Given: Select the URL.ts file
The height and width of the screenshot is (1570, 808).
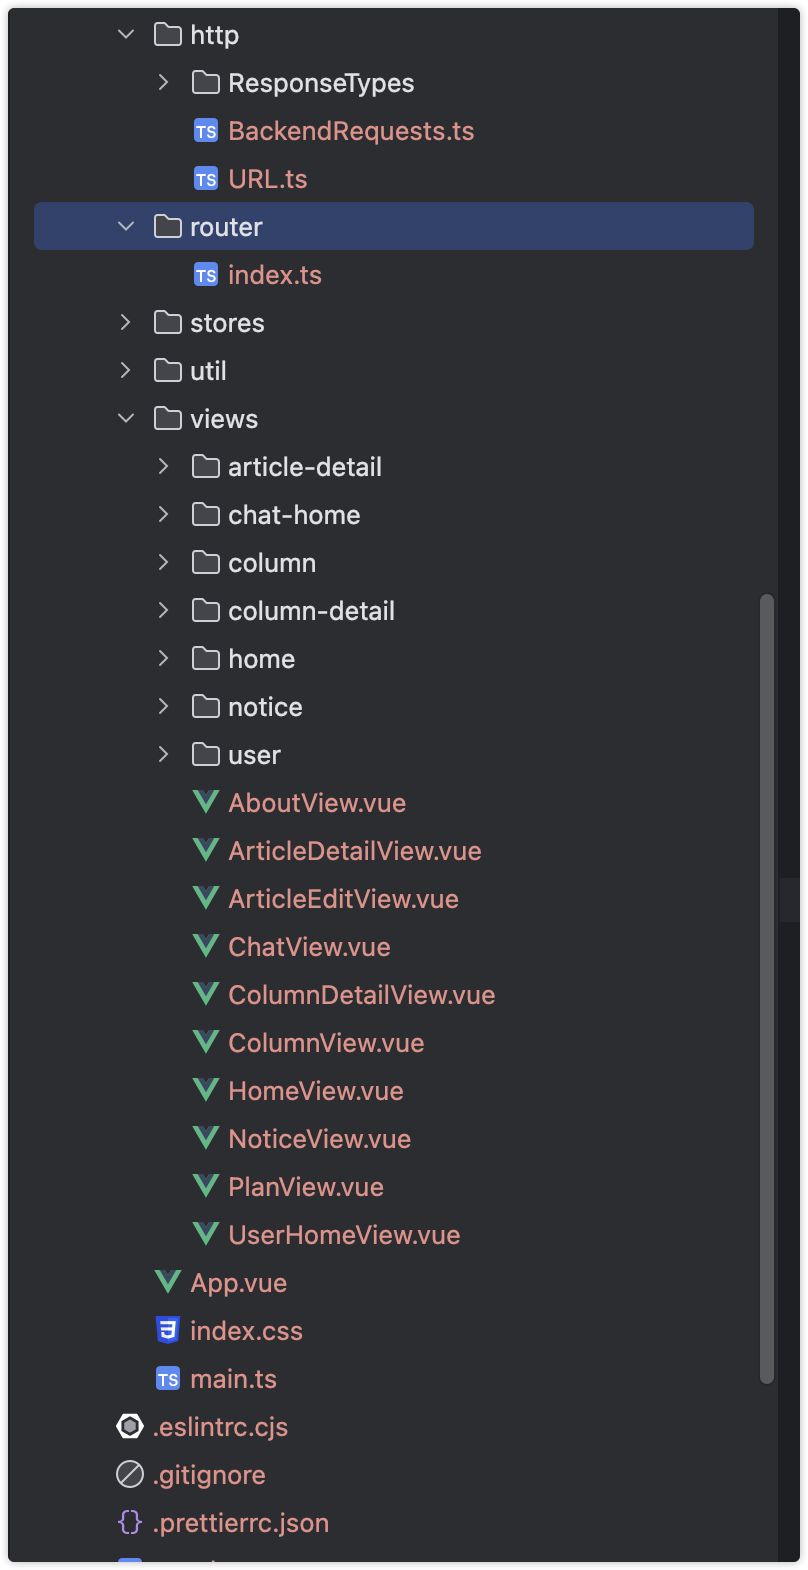Looking at the screenshot, I should (x=267, y=179).
